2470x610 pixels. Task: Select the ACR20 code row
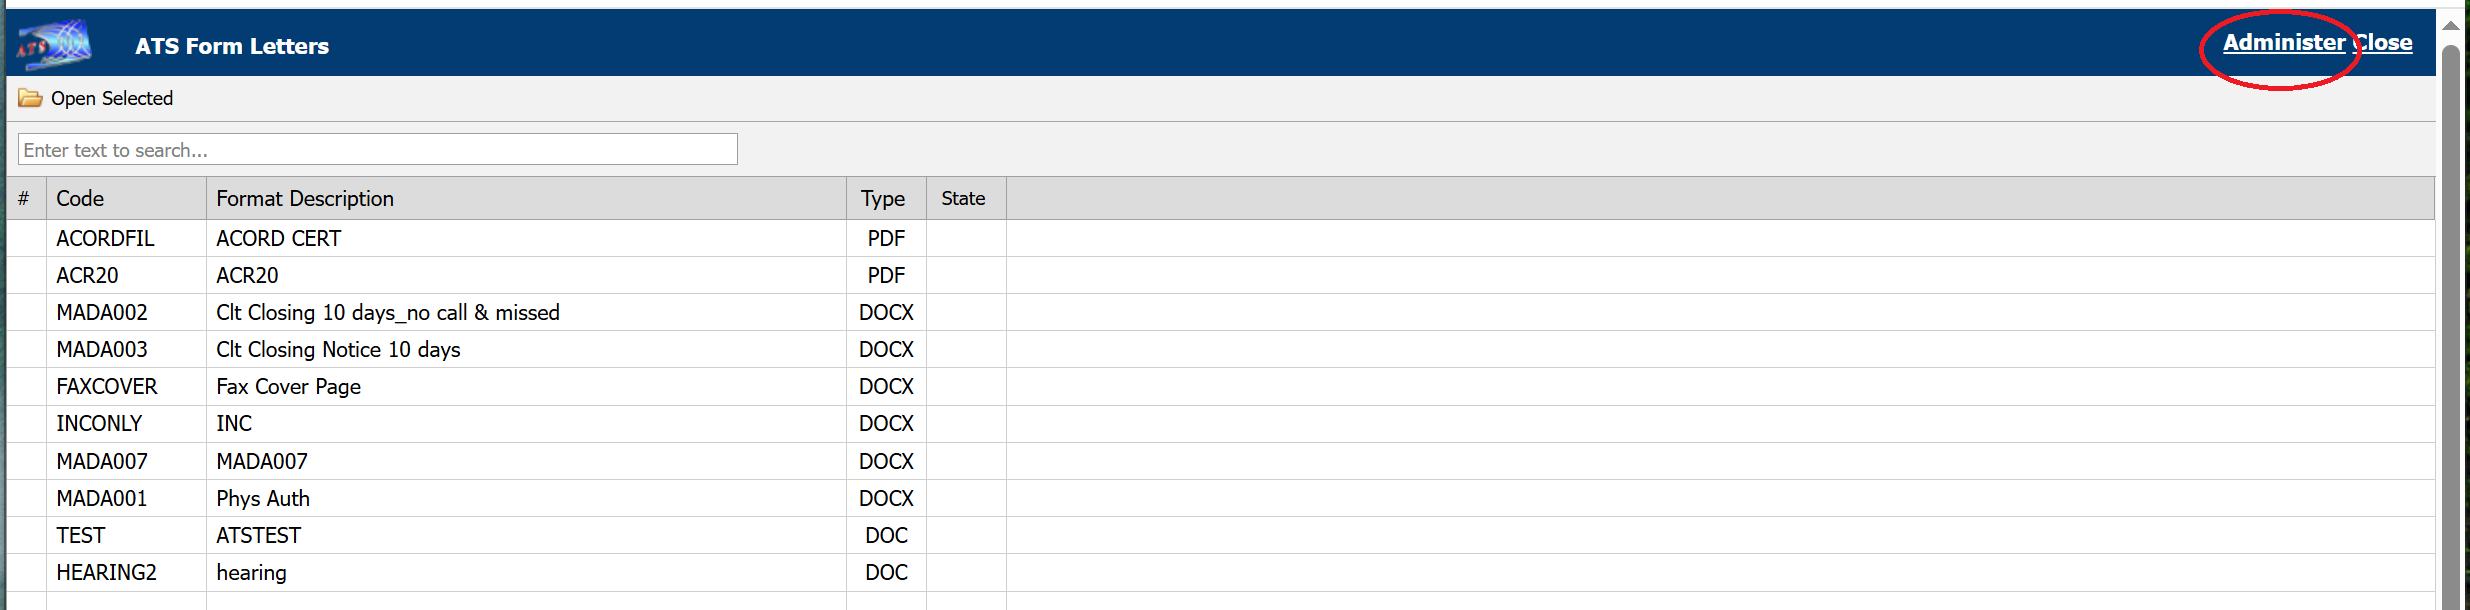(87, 276)
